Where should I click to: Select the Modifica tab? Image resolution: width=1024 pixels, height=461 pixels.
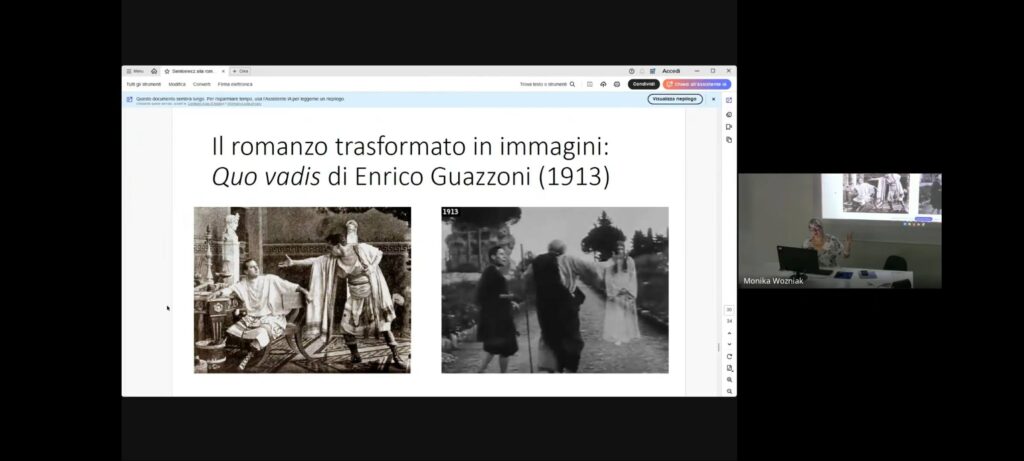pyautogui.click(x=177, y=84)
